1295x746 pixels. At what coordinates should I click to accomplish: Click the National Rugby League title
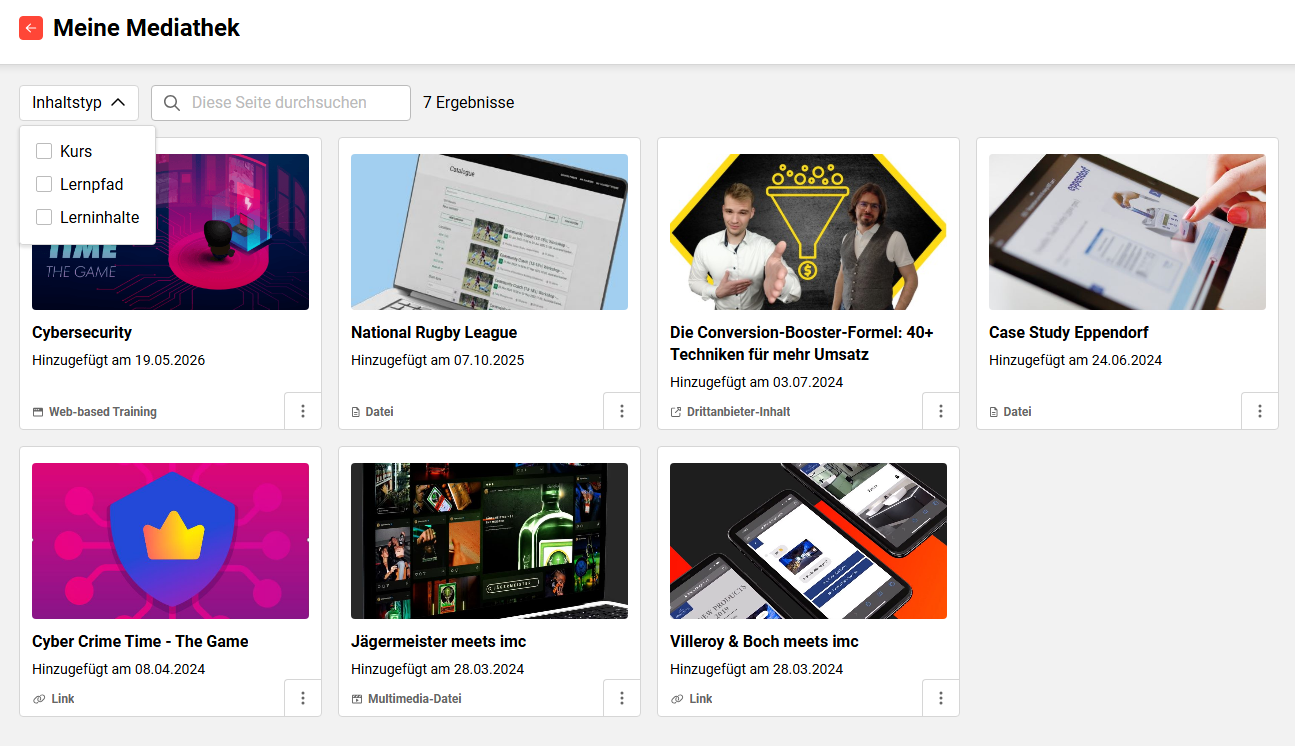[x=434, y=332]
